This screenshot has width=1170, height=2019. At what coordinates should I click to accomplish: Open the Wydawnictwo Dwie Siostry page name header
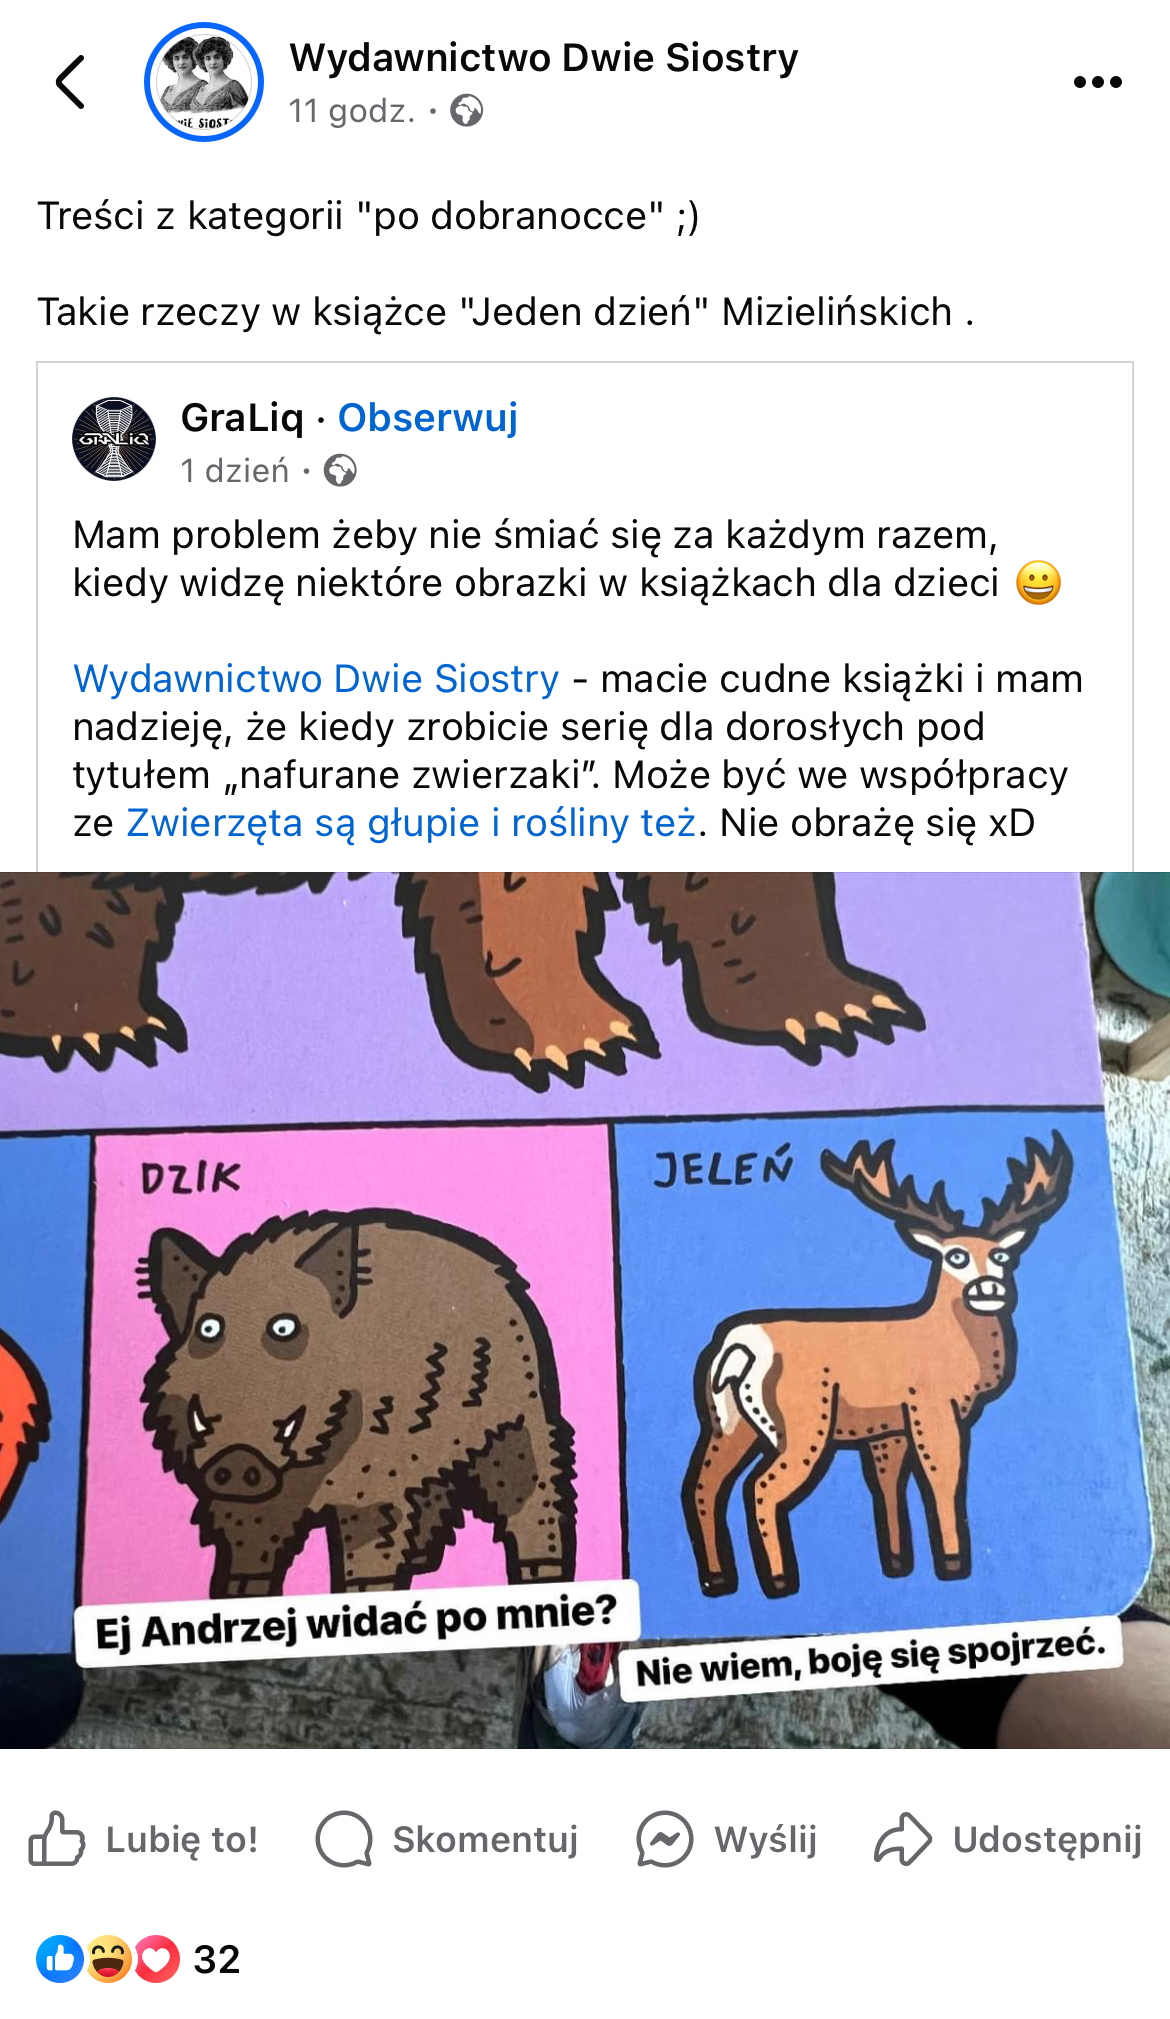point(544,58)
